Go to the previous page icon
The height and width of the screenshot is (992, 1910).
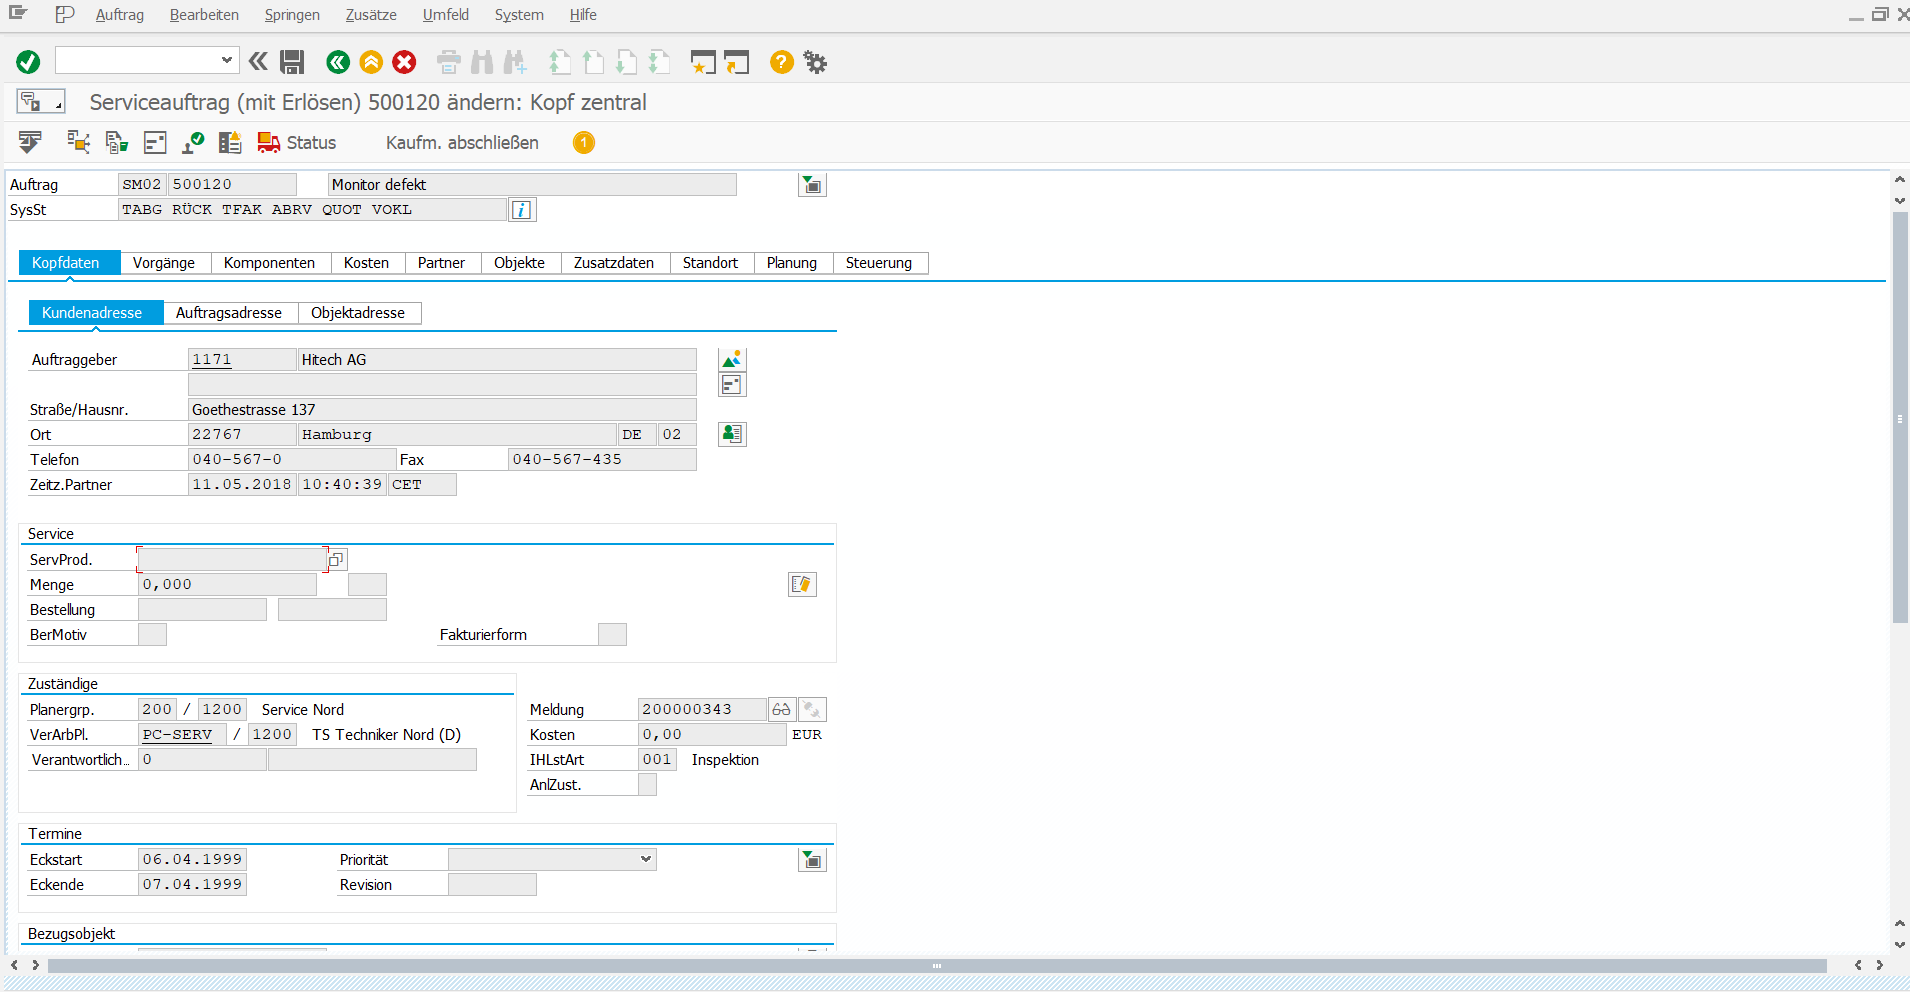point(593,62)
